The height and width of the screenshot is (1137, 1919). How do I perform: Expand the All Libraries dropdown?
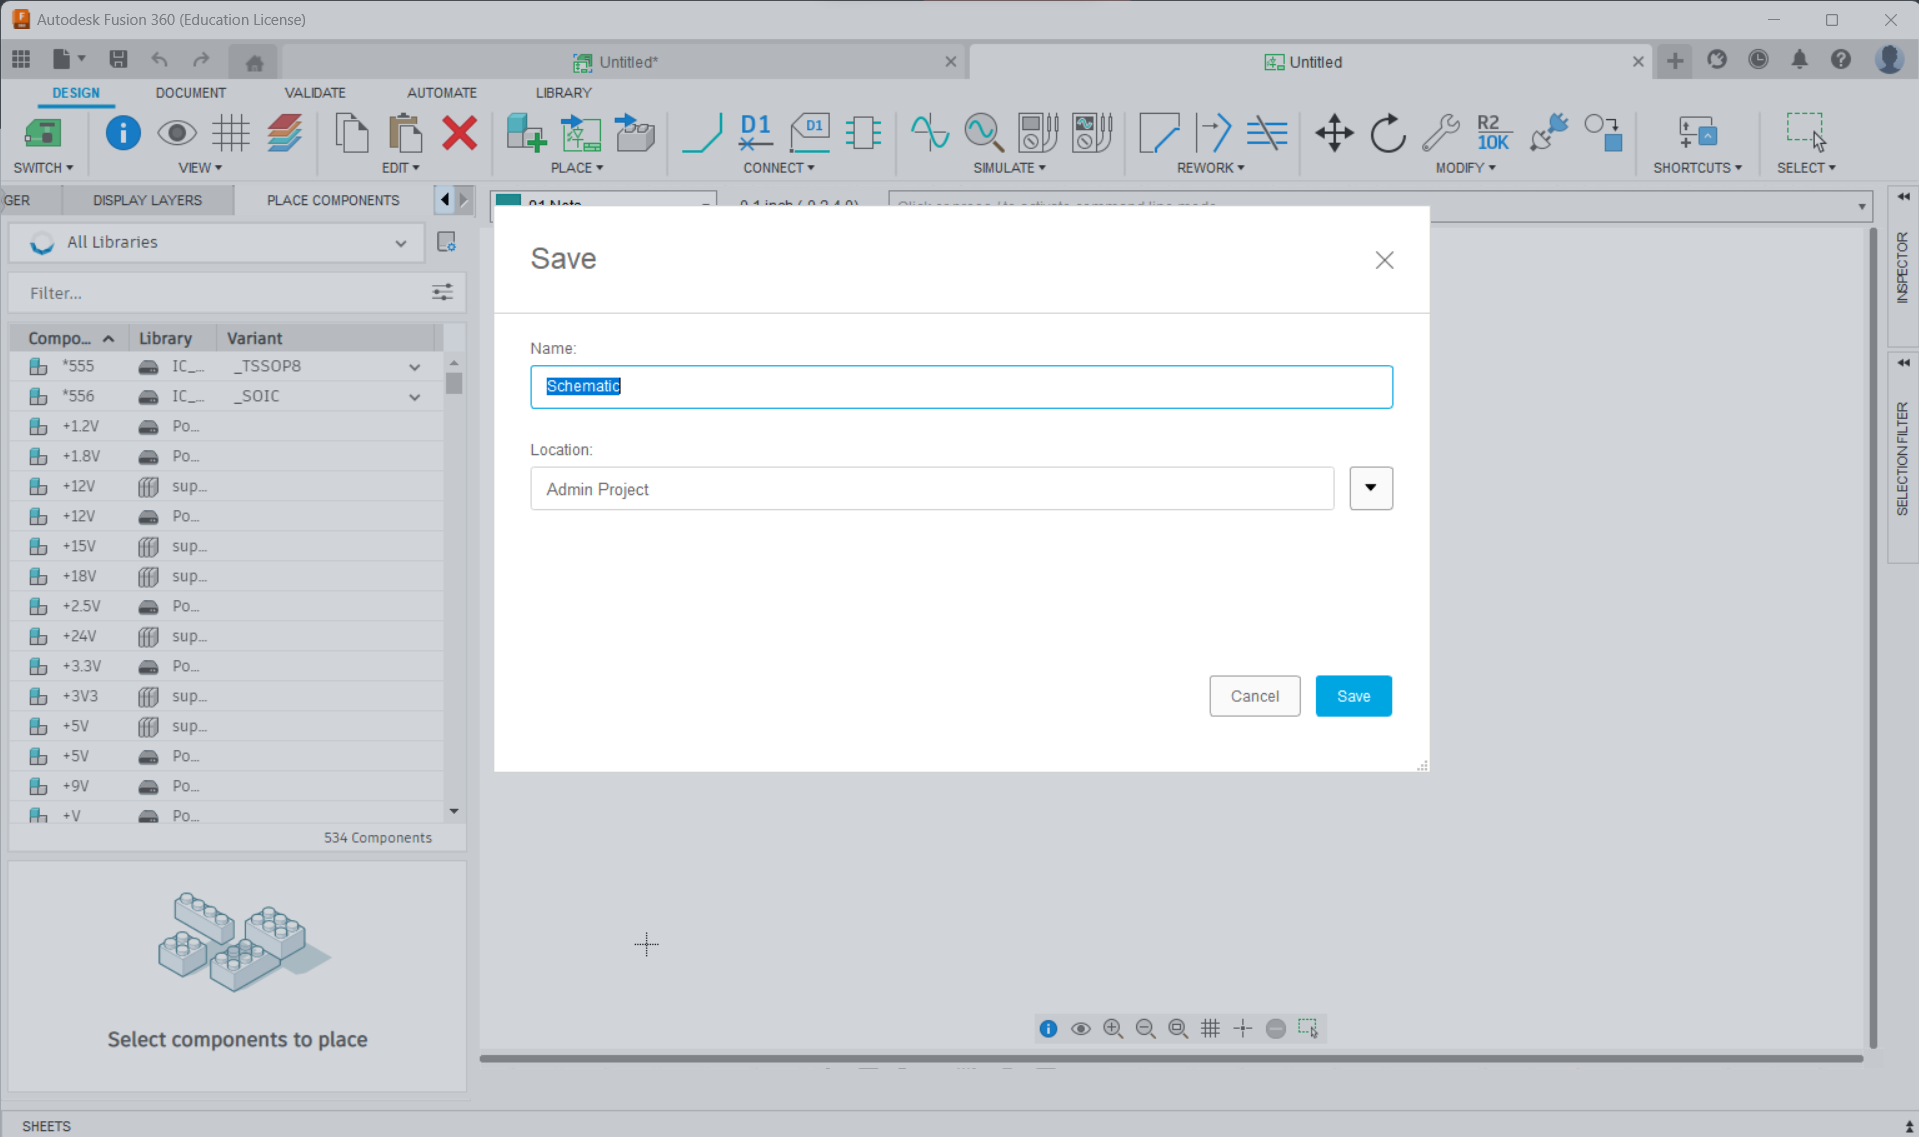(x=400, y=243)
